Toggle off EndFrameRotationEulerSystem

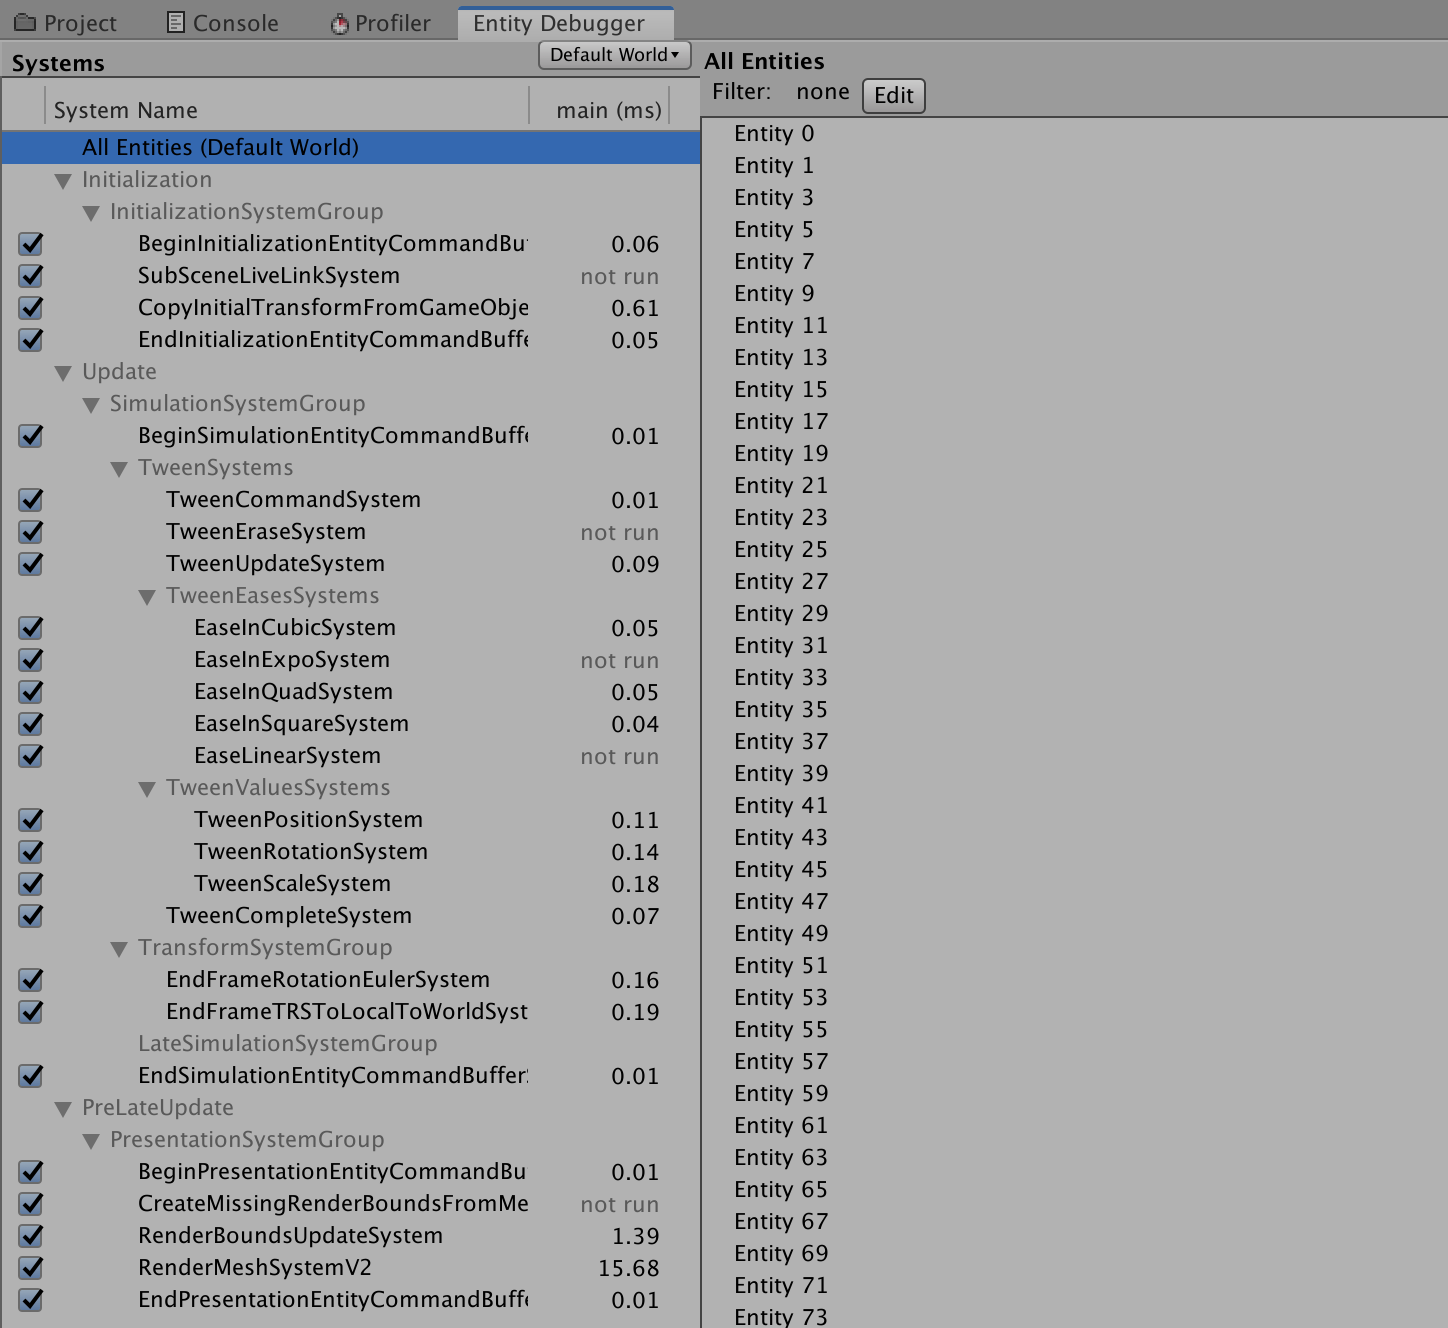click(30, 980)
